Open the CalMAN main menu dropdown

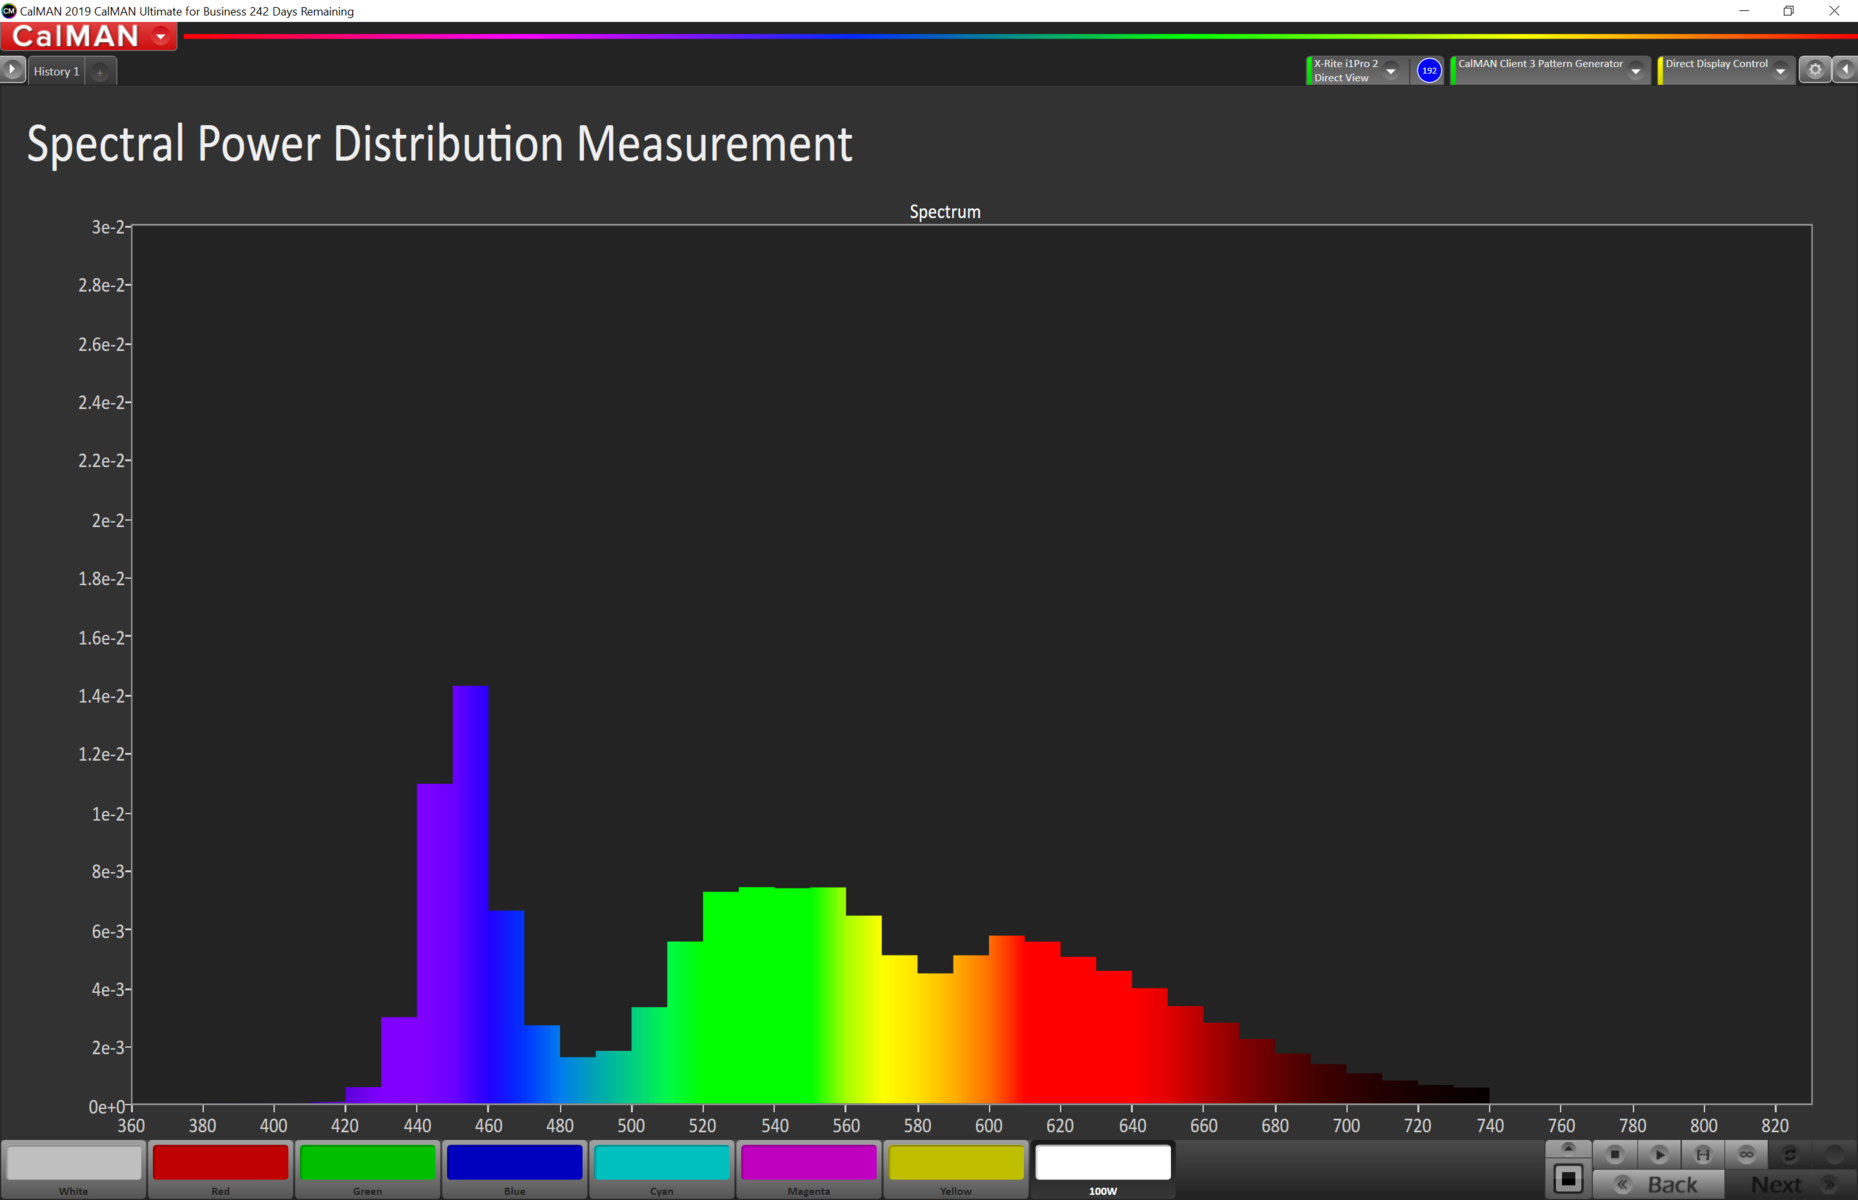pyautogui.click(x=160, y=37)
